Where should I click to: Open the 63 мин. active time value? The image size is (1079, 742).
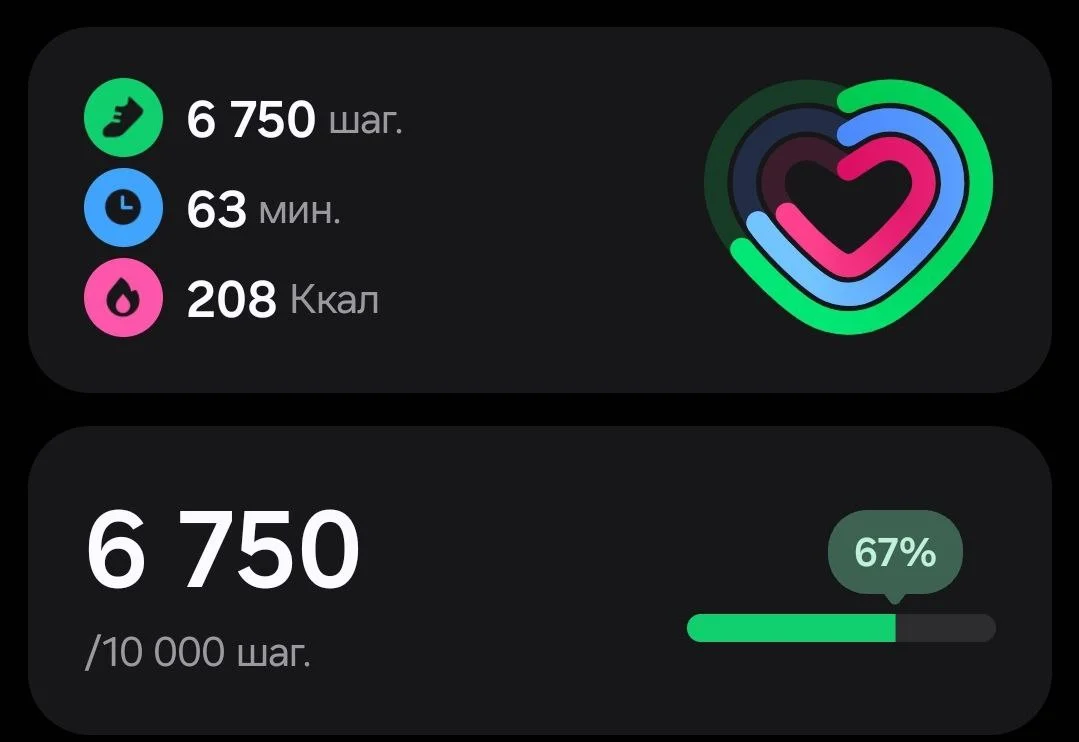(x=216, y=210)
